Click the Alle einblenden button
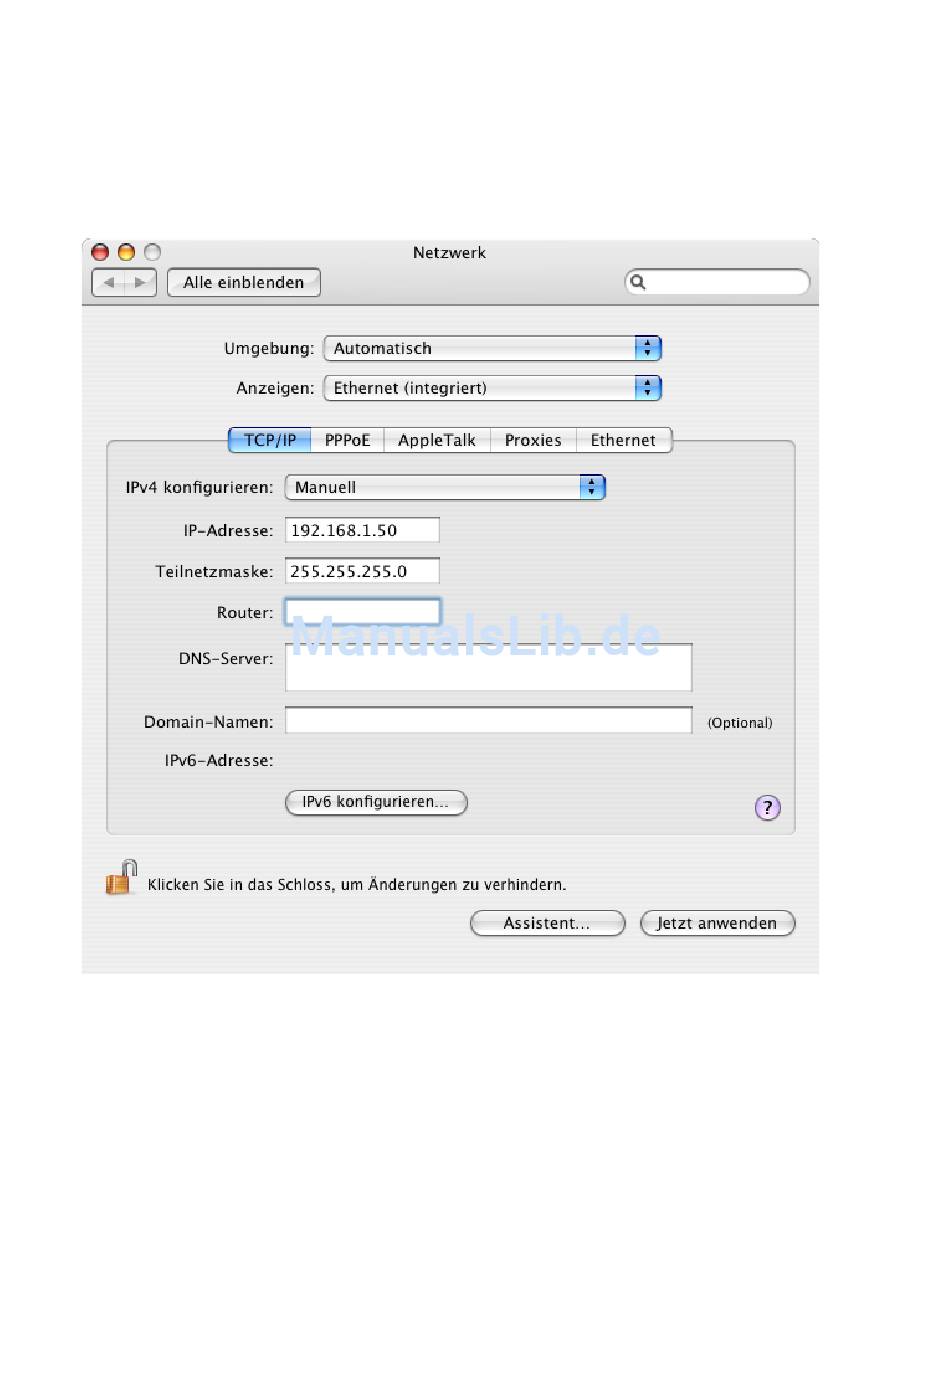 coord(244,283)
